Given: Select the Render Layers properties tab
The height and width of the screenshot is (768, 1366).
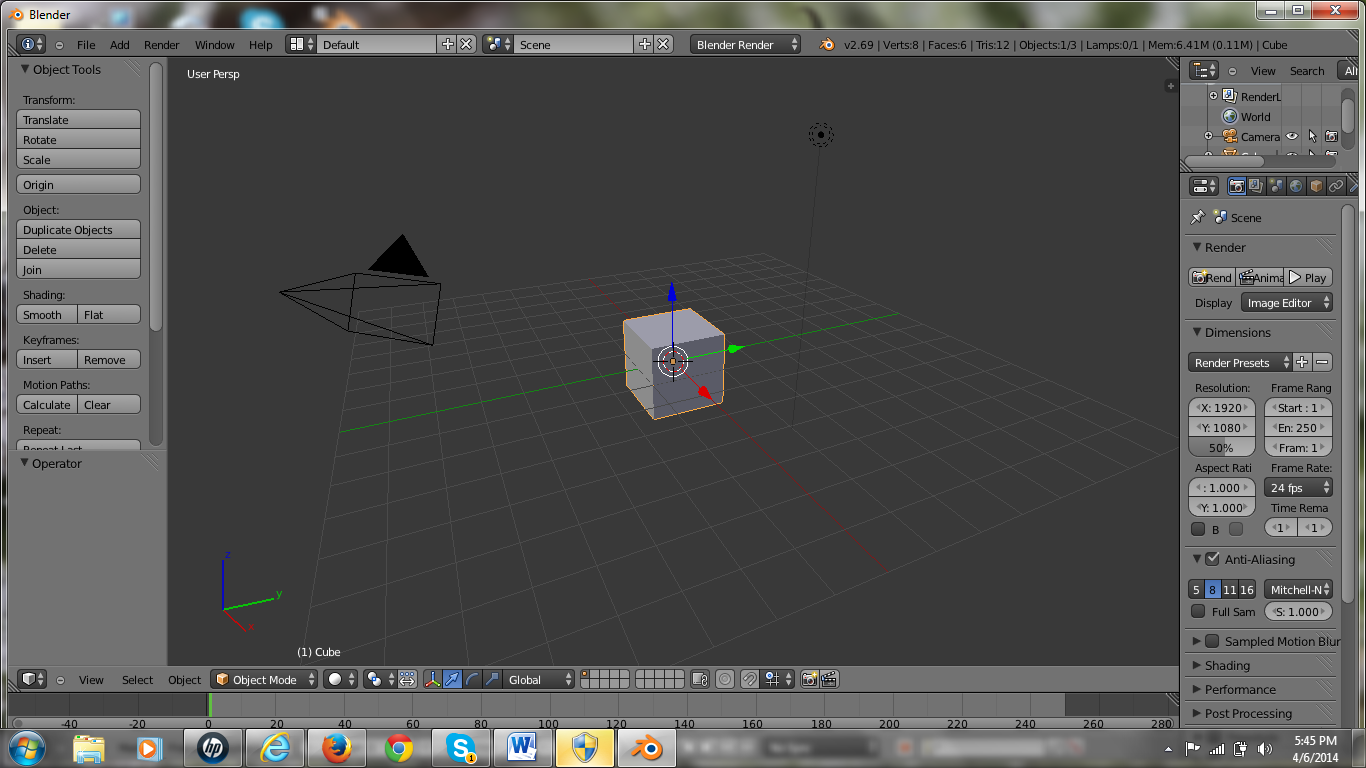Looking at the screenshot, I should [x=1255, y=186].
